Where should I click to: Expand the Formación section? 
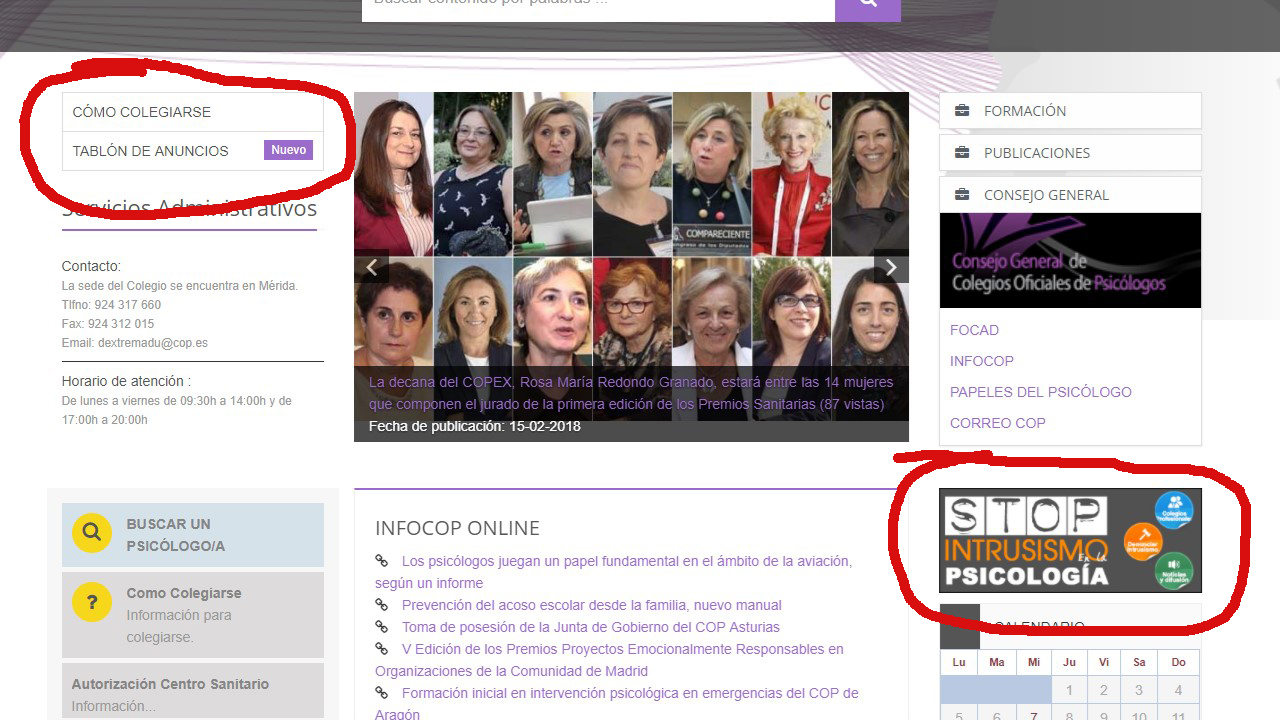(x=1070, y=111)
